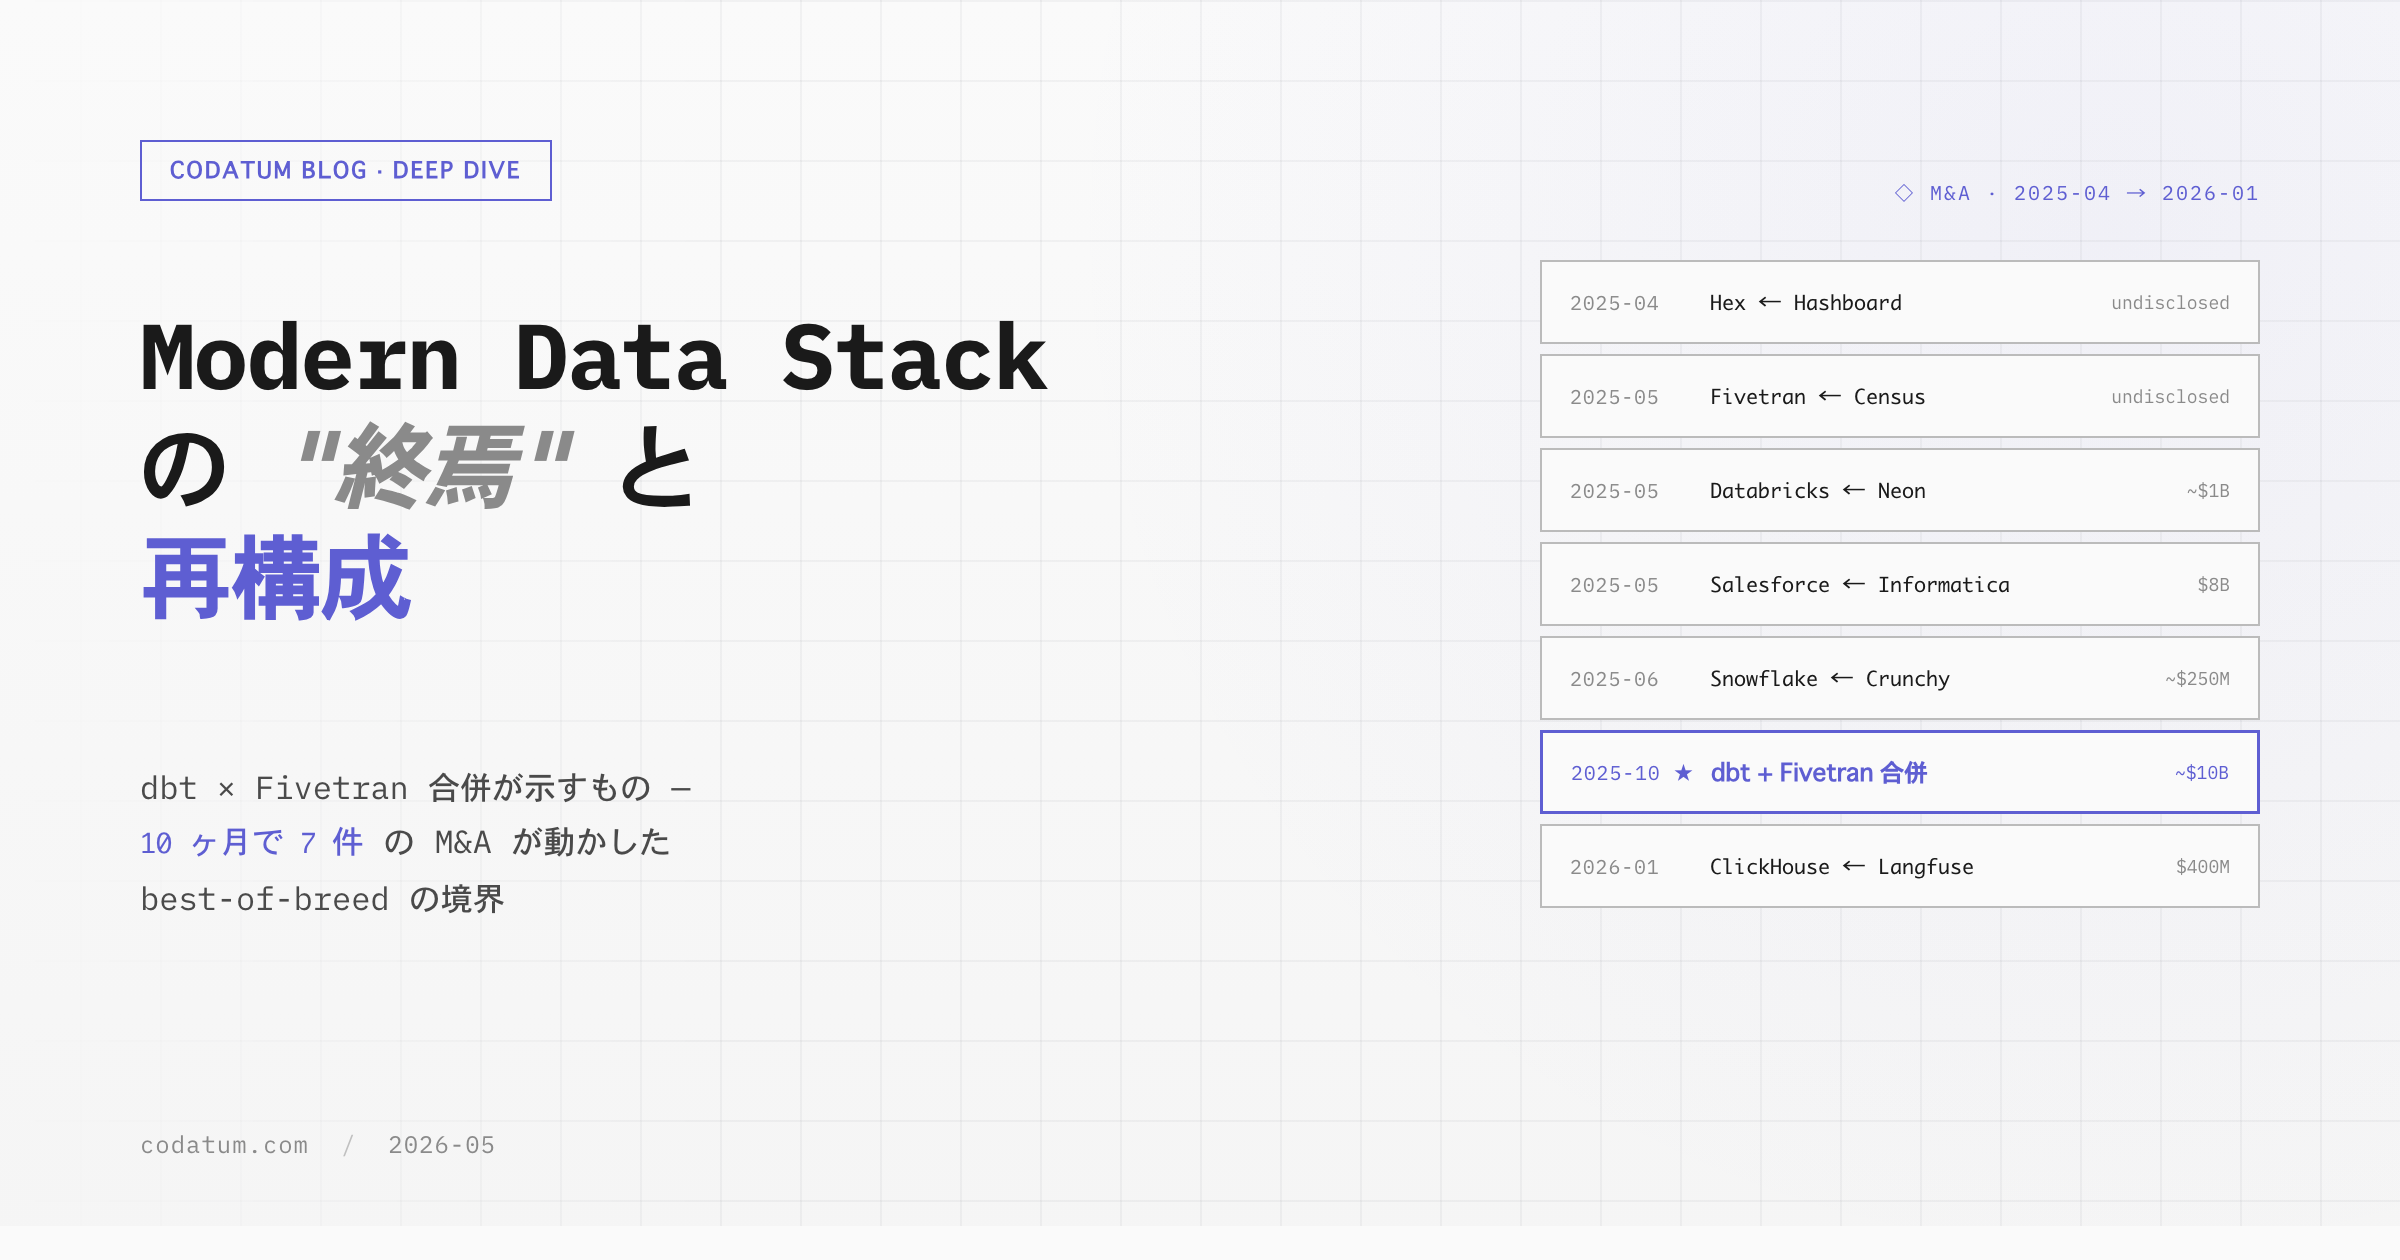The height and width of the screenshot is (1260, 2400).
Task: Click the undisclosed value in the Census row
Action: (2170, 397)
